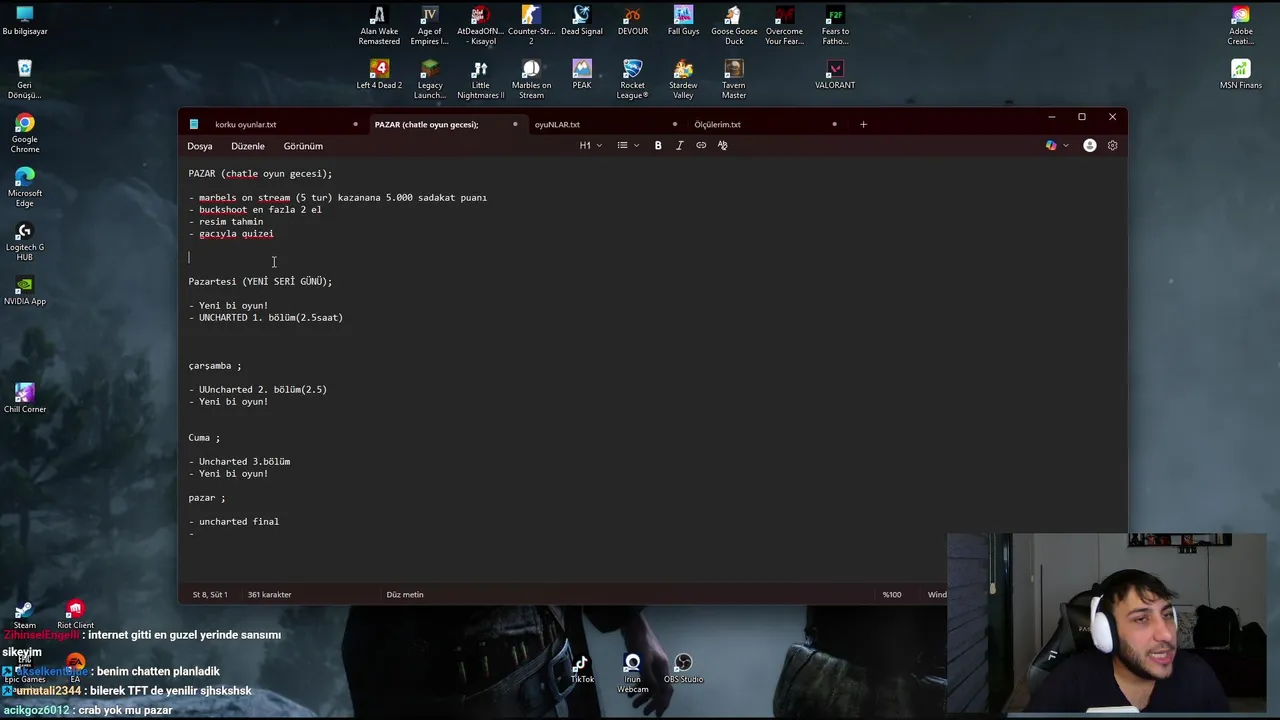The image size is (1280, 720).
Task: Select the Counter-Strike 2 desktop icon
Action: tap(531, 26)
